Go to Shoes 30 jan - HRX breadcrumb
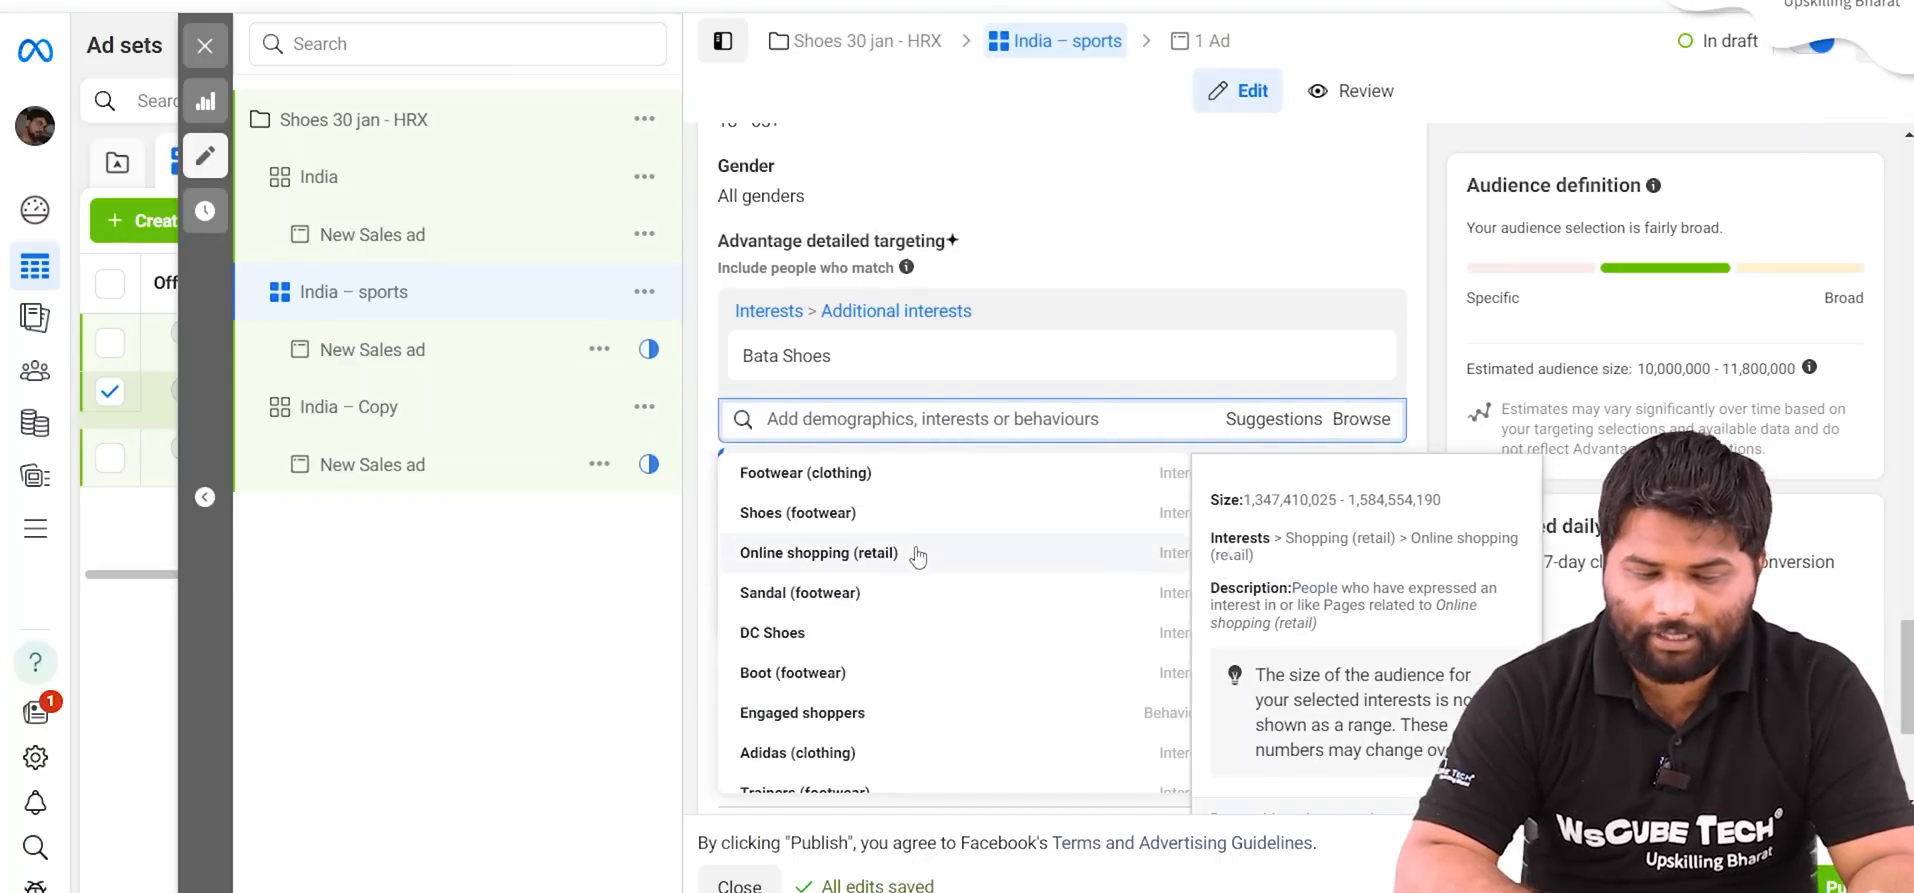The height and width of the screenshot is (893, 1914). 856,41
